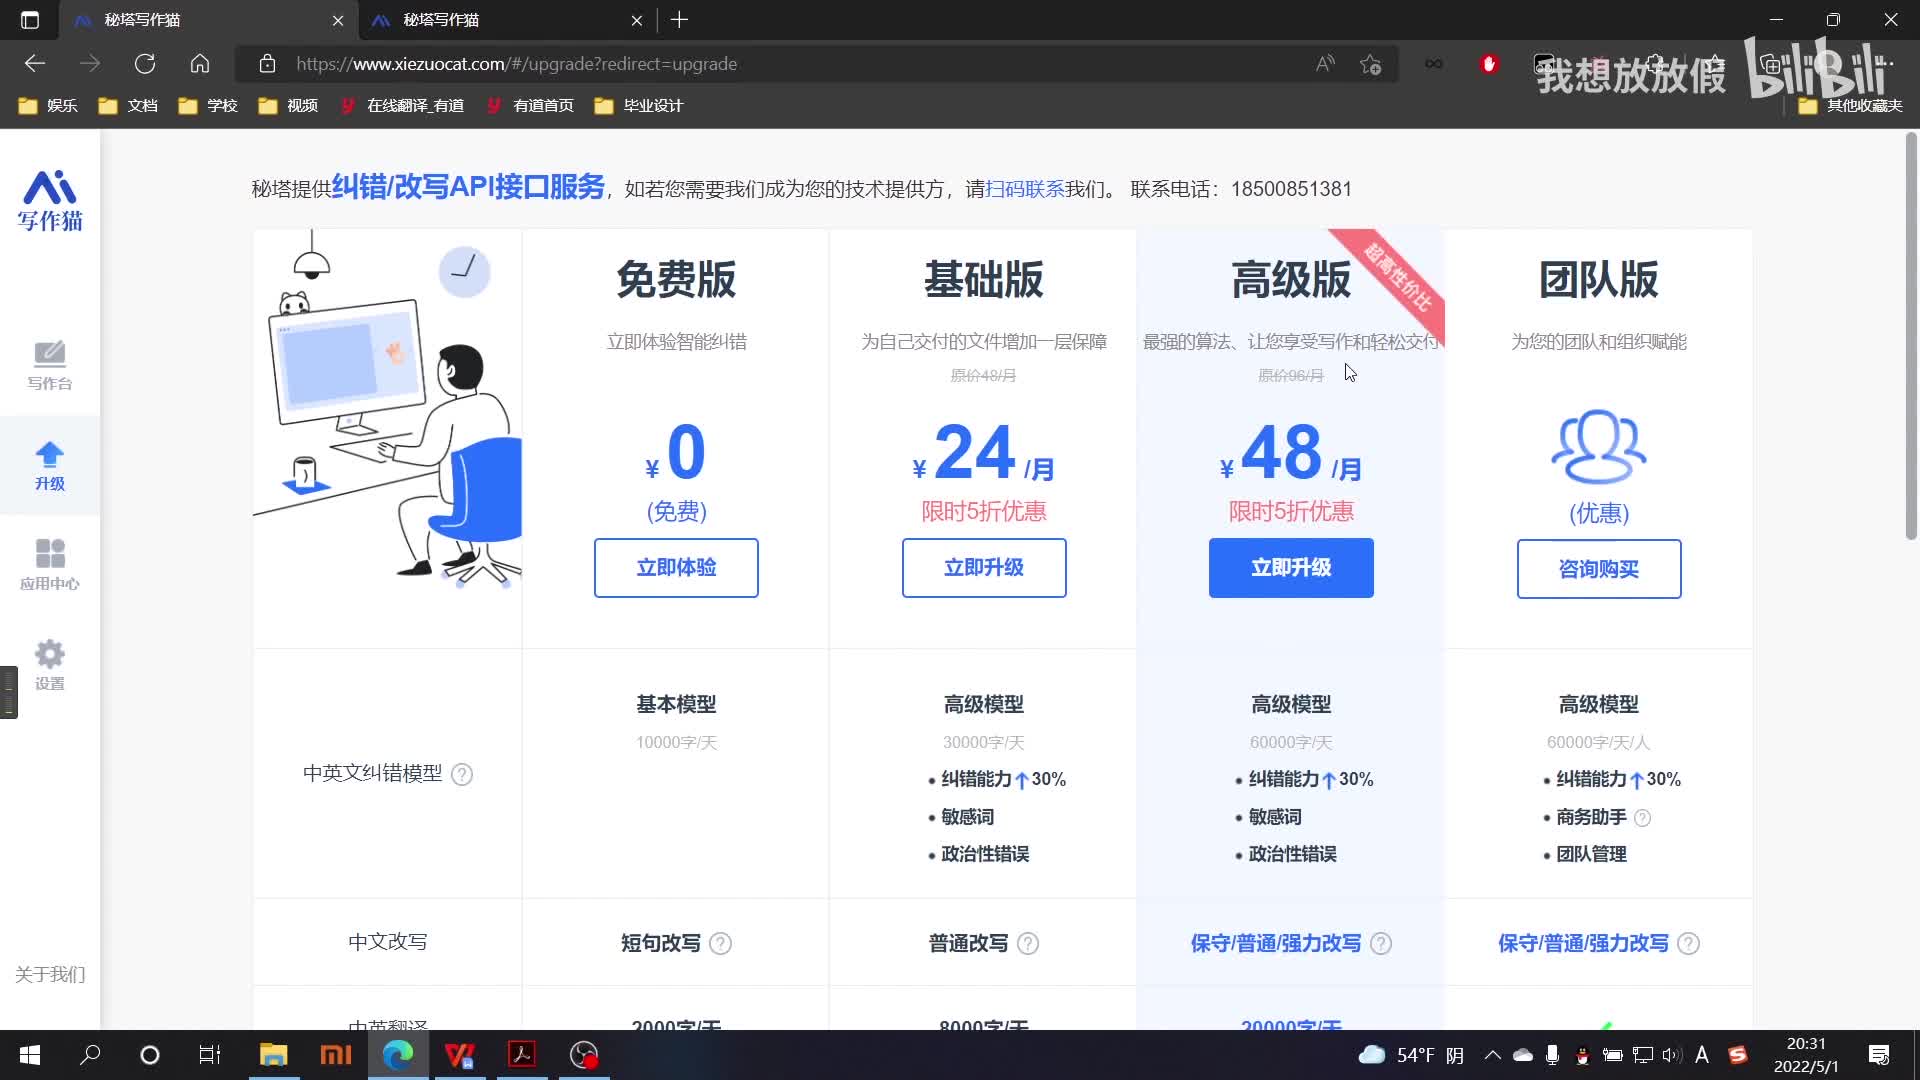Click 立即升级 button under 高级版
Viewport: 1920px width, 1080px height.
tap(1291, 568)
